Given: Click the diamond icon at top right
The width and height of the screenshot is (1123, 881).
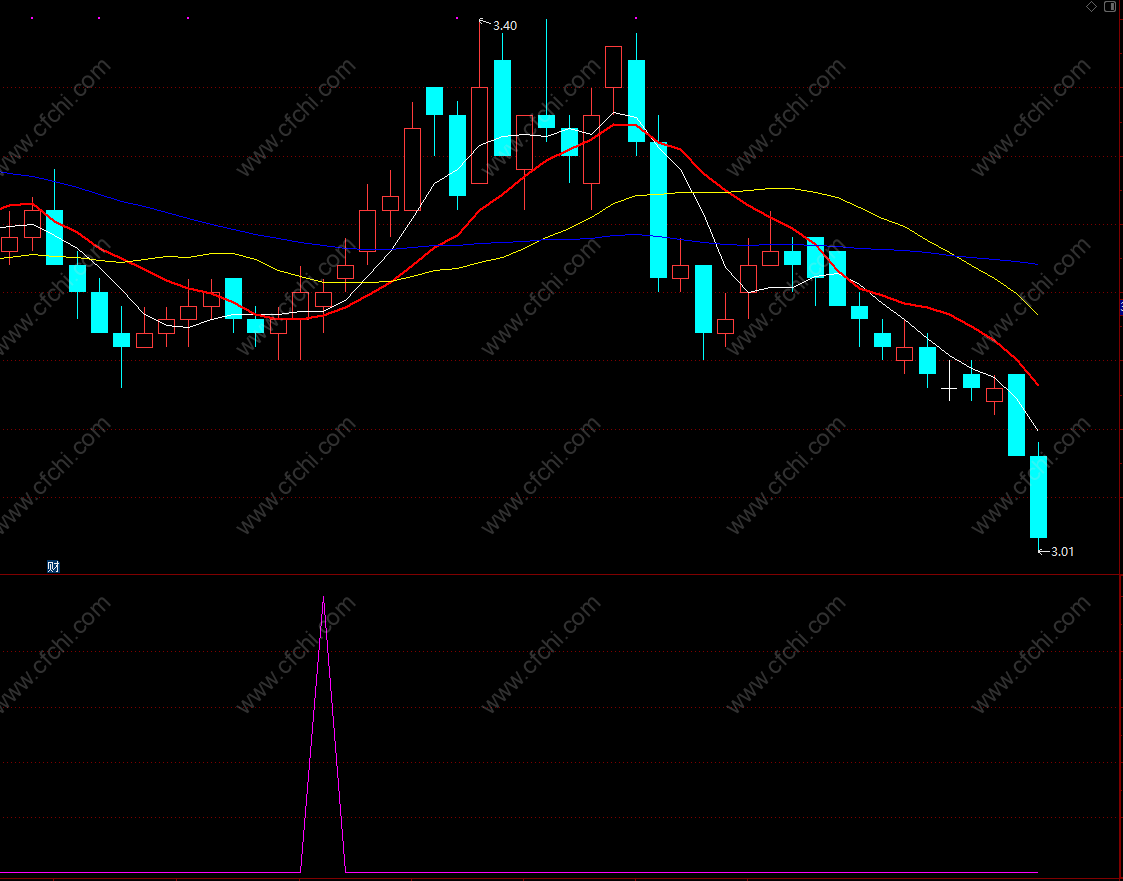Looking at the screenshot, I should click(x=1091, y=6).
